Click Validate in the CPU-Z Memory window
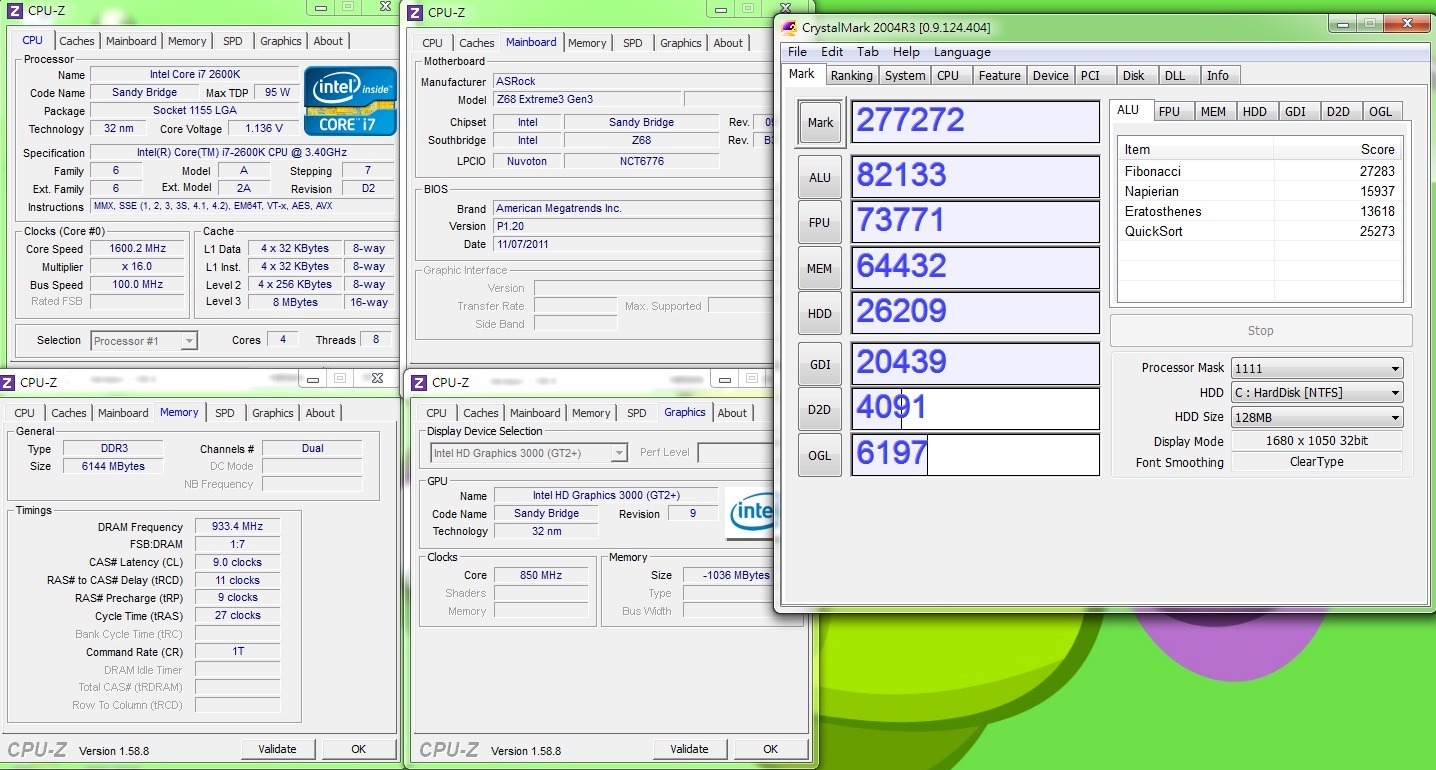The width and height of the screenshot is (1436, 770). click(278, 749)
